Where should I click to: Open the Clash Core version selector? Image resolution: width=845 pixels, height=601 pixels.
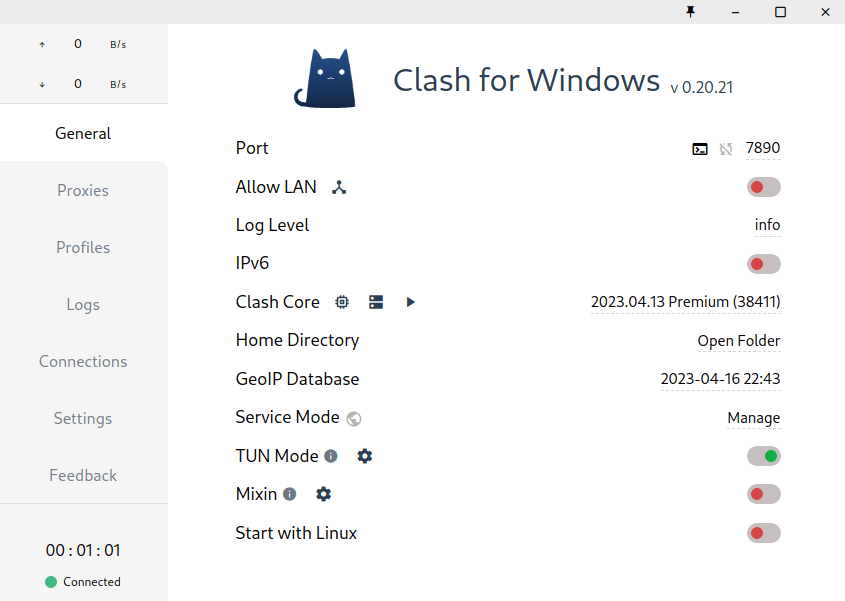pyautogui.click(x=686, y=301)
